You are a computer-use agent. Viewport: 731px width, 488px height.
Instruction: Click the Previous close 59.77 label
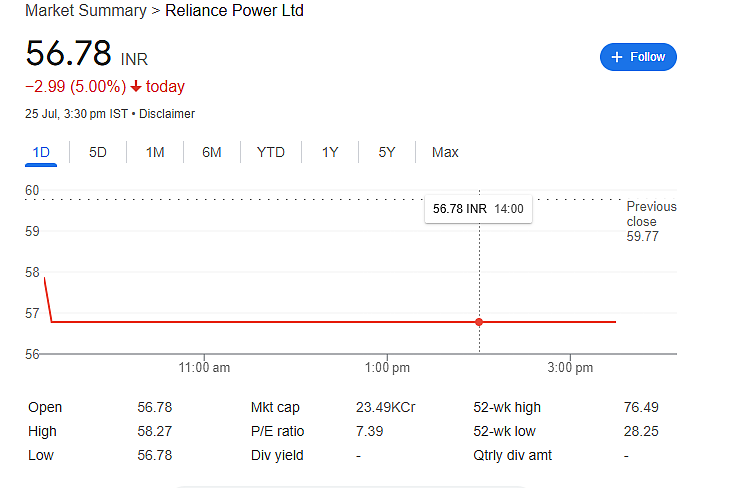pos(651,221)
